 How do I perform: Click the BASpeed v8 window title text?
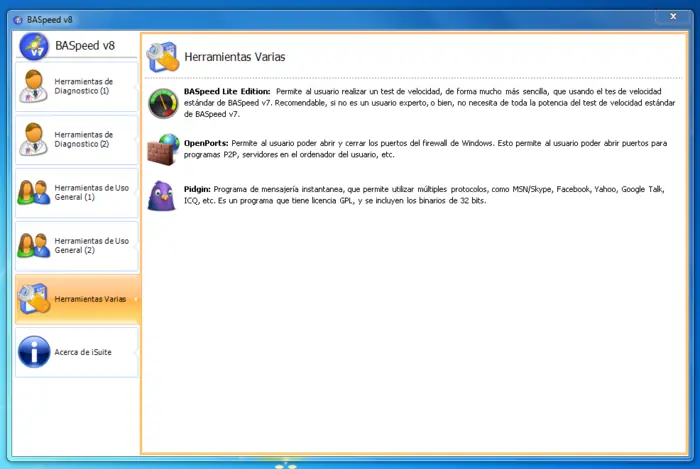(49, 20)
